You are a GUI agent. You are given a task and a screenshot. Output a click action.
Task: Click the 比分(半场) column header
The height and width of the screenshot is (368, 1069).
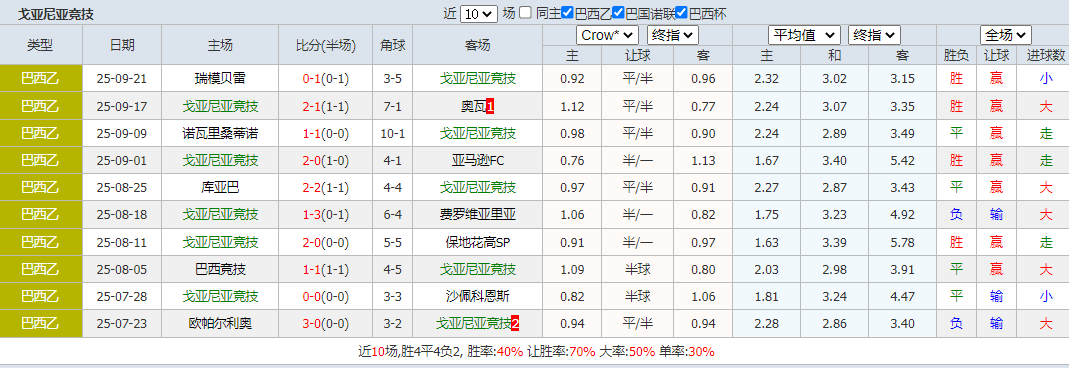click(x=326, y=45)
